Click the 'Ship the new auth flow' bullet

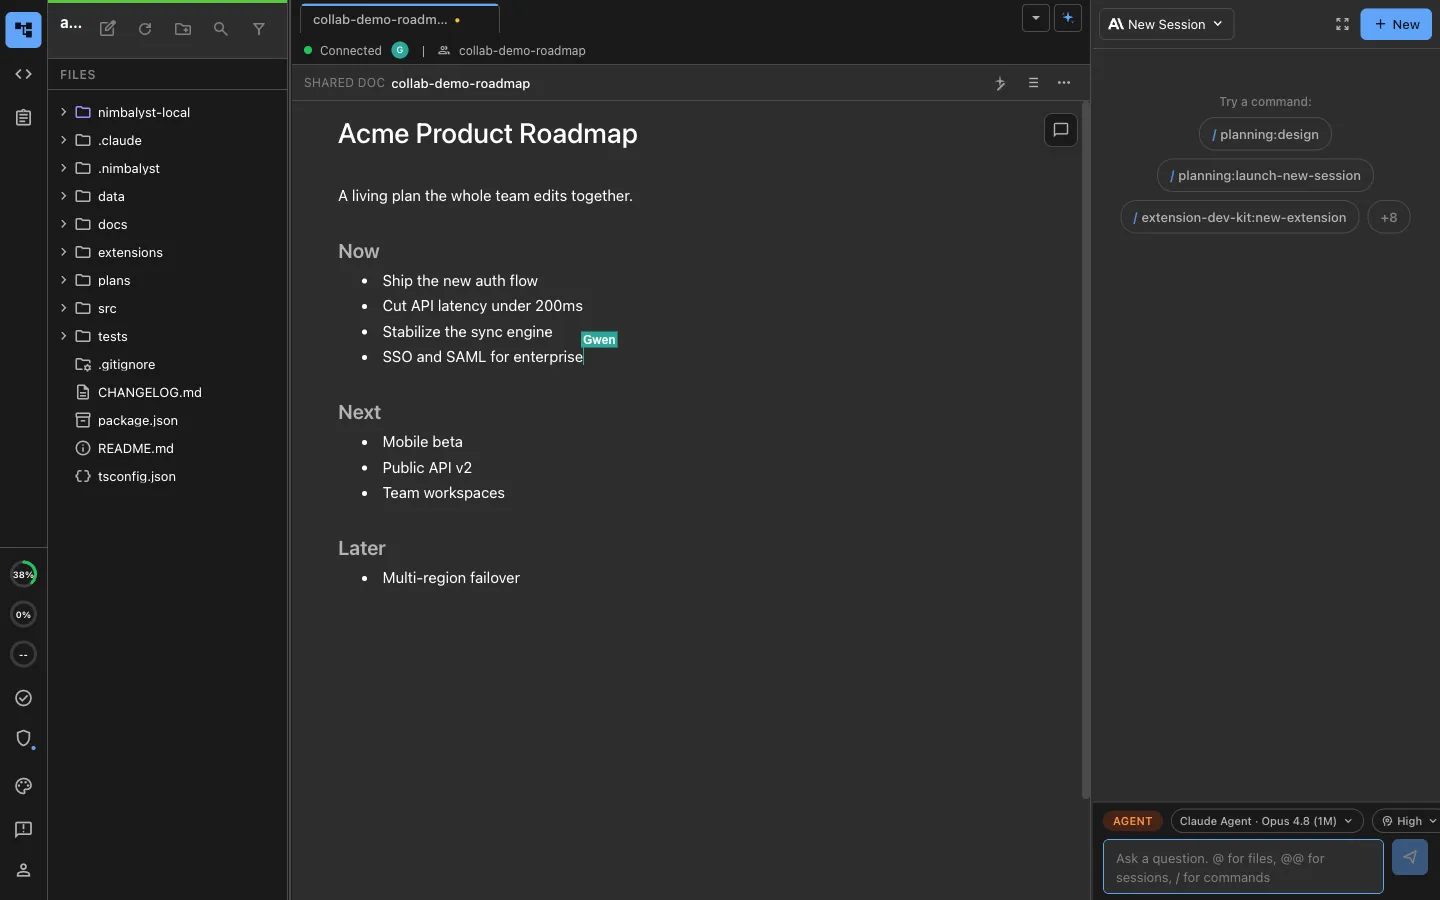tap(460, 281)
